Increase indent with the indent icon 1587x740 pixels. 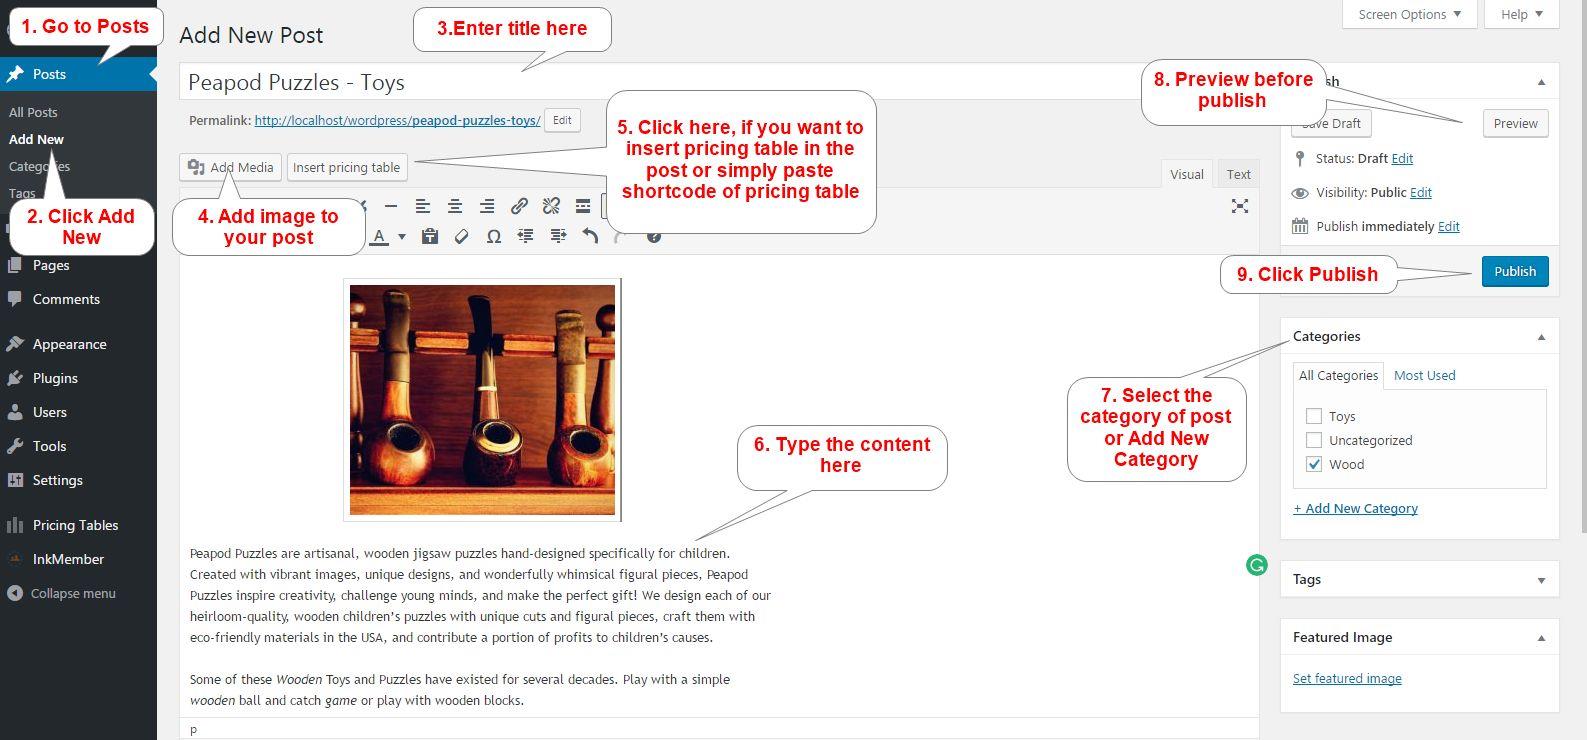pos(558,236)
